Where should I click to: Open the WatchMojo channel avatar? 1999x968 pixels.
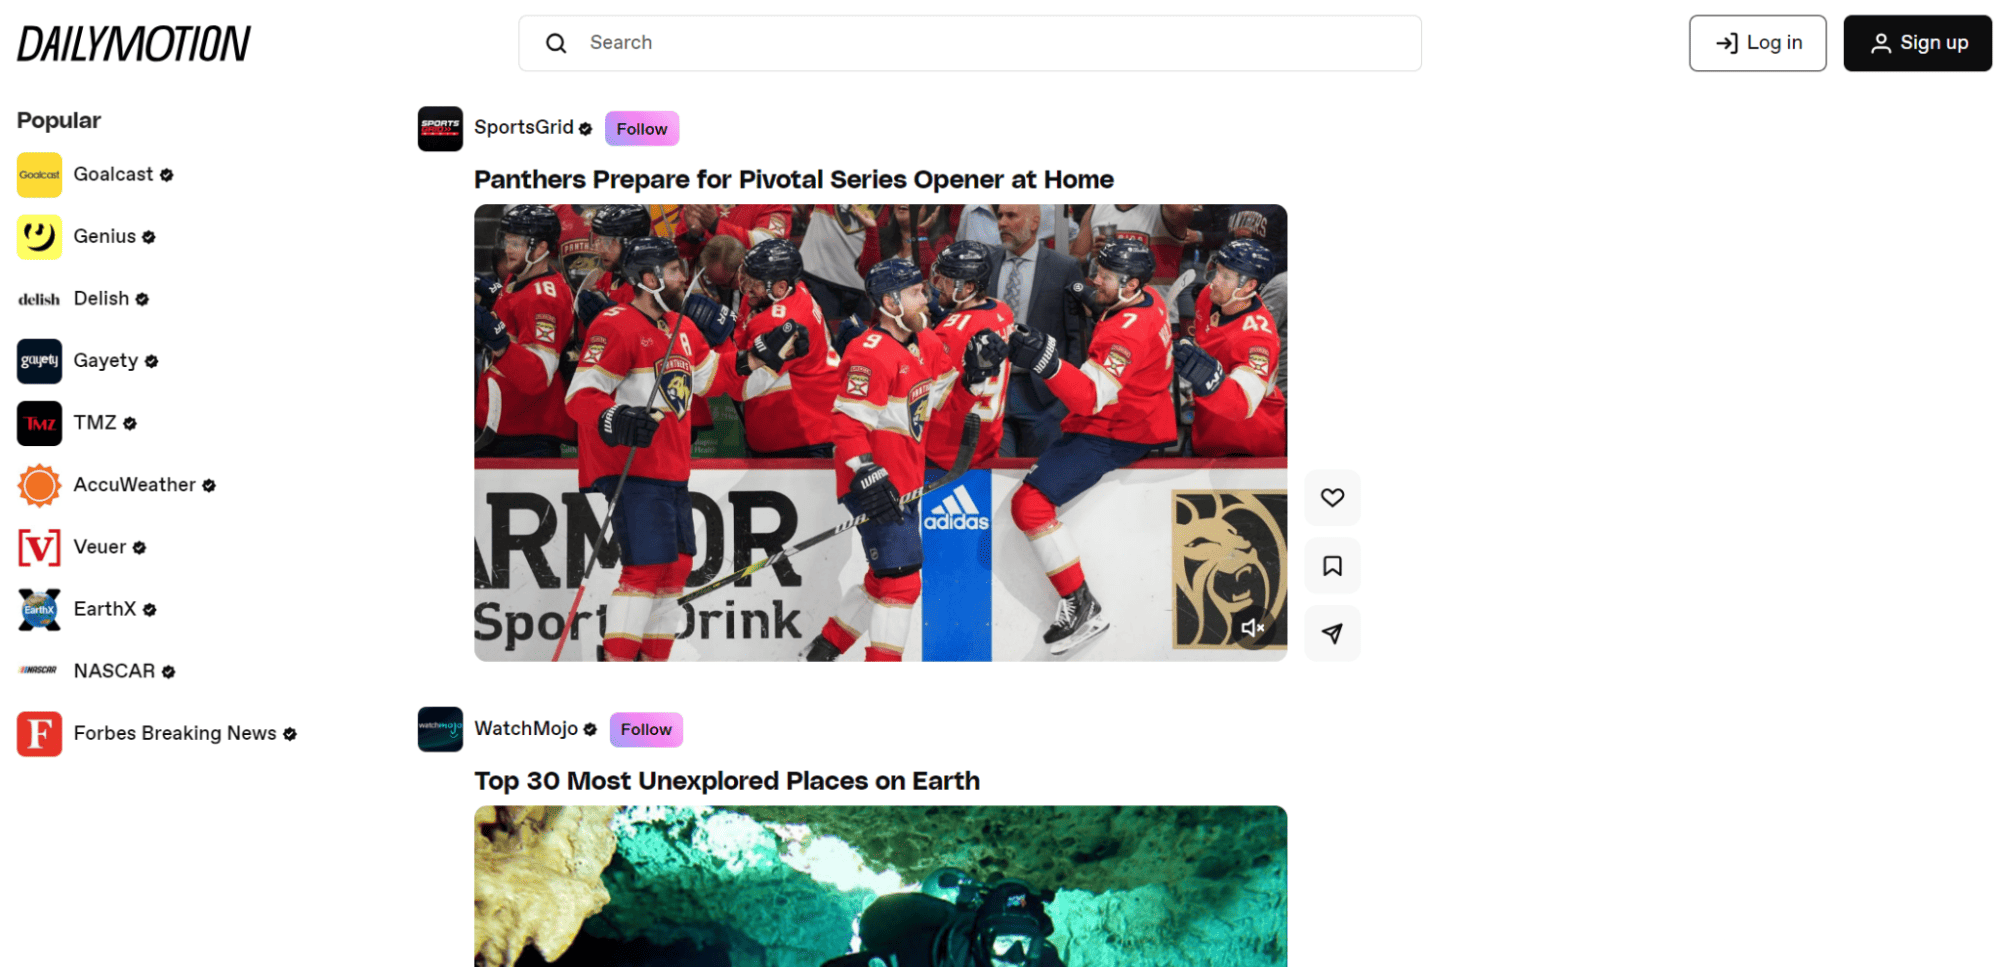coord(440,729)
